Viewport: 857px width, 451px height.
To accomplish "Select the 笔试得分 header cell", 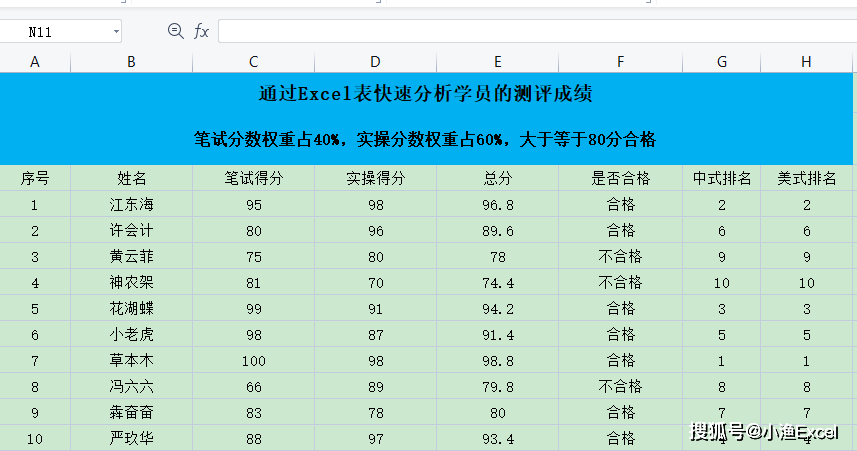I will click(x=254, y=178).
